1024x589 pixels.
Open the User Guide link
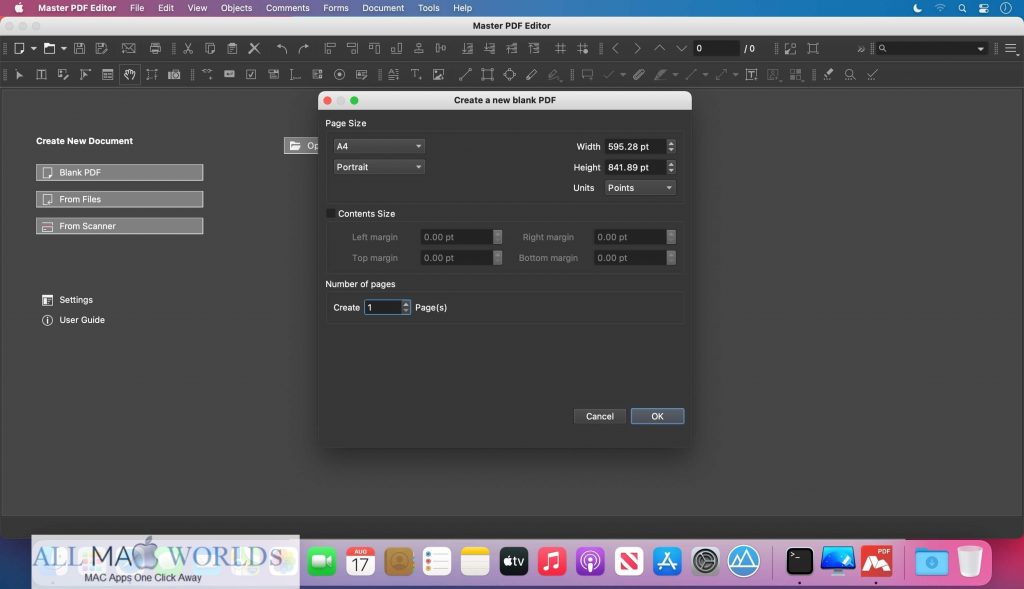[82, 320]
